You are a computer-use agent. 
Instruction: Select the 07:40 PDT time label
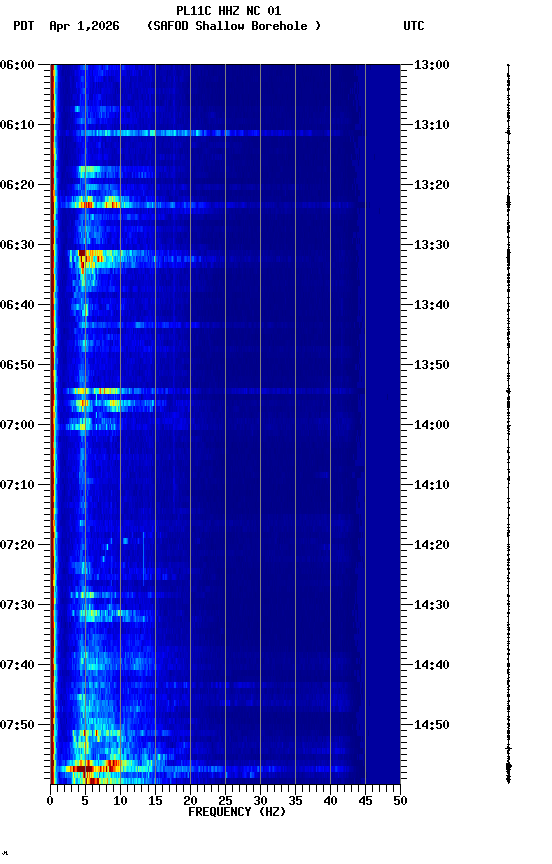[17, 665]
